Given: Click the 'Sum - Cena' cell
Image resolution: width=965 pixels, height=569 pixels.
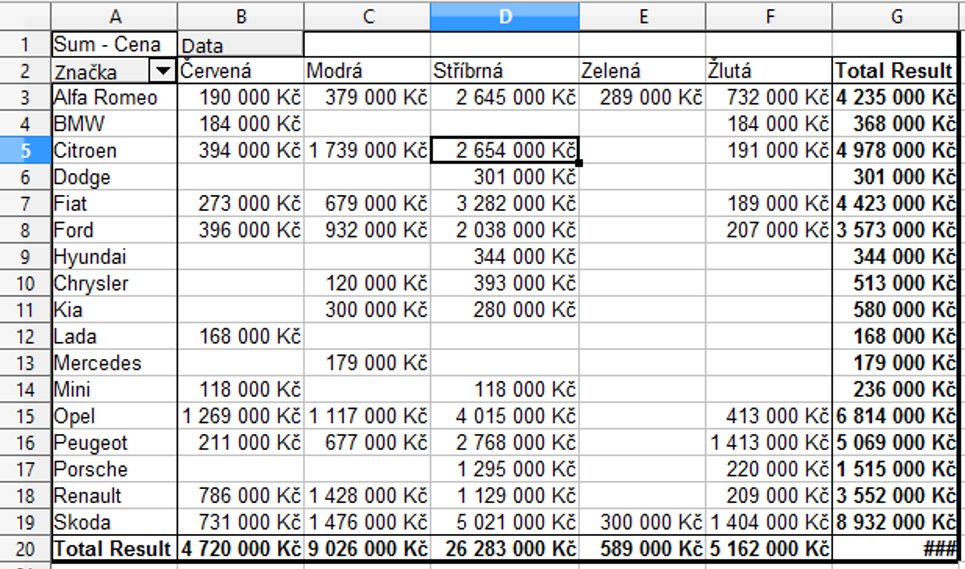Looking at the screenshot, I should (x=114, y=44).
